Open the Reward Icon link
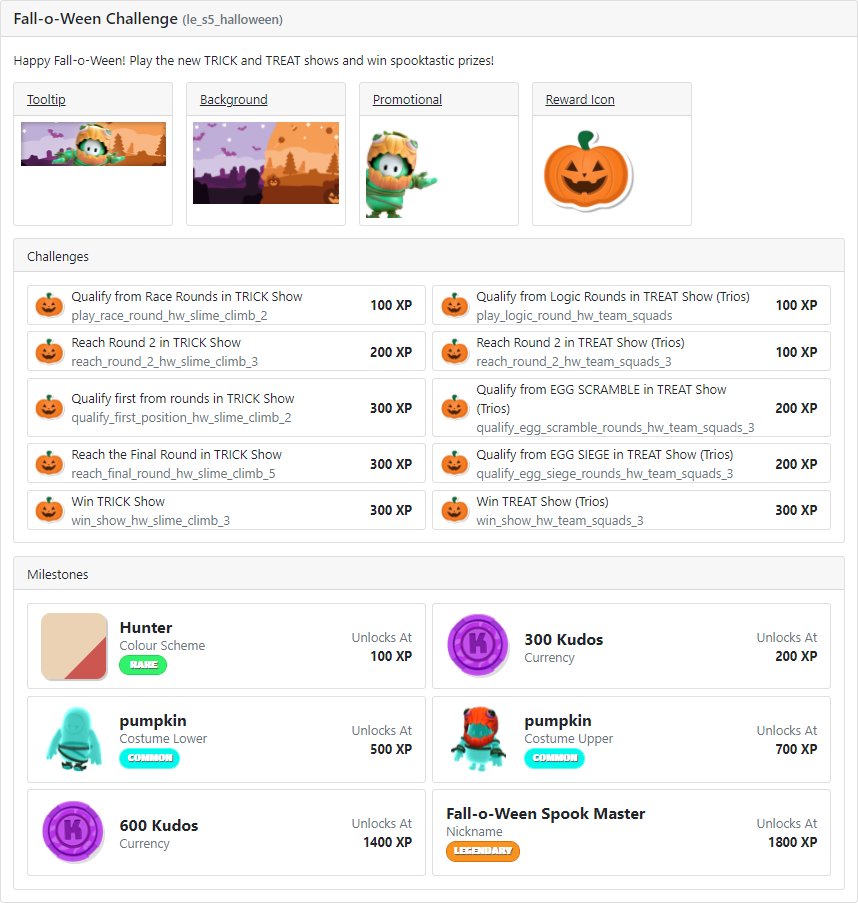Viewport: 858px width, 903px height. click(580, 100)
